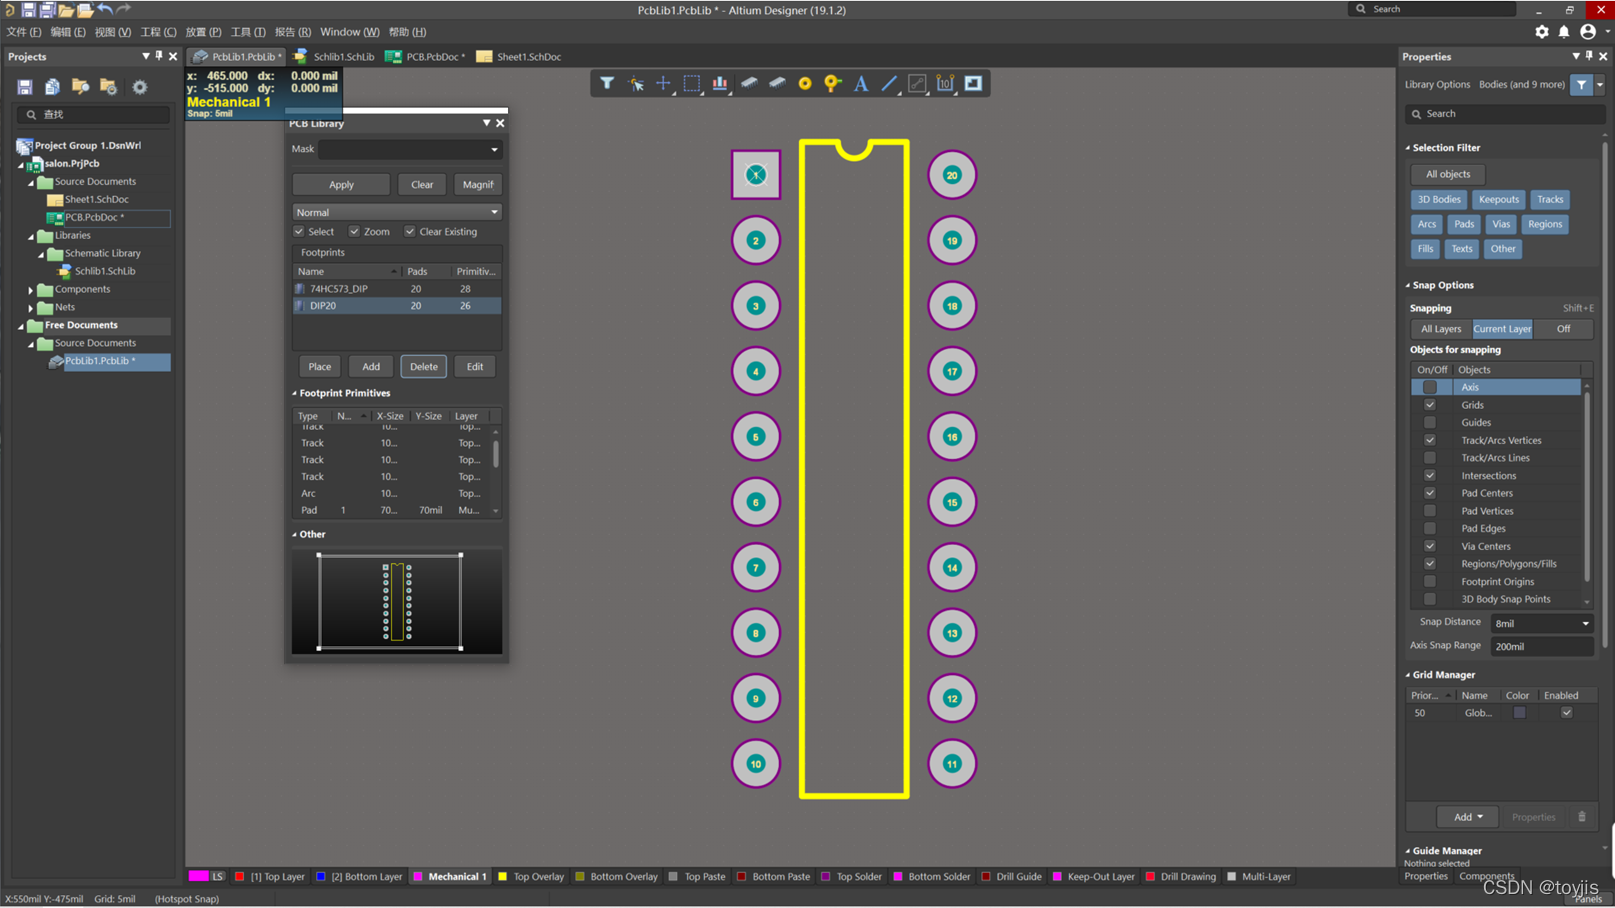Click the notifications bell icon

coord(1564,32)
